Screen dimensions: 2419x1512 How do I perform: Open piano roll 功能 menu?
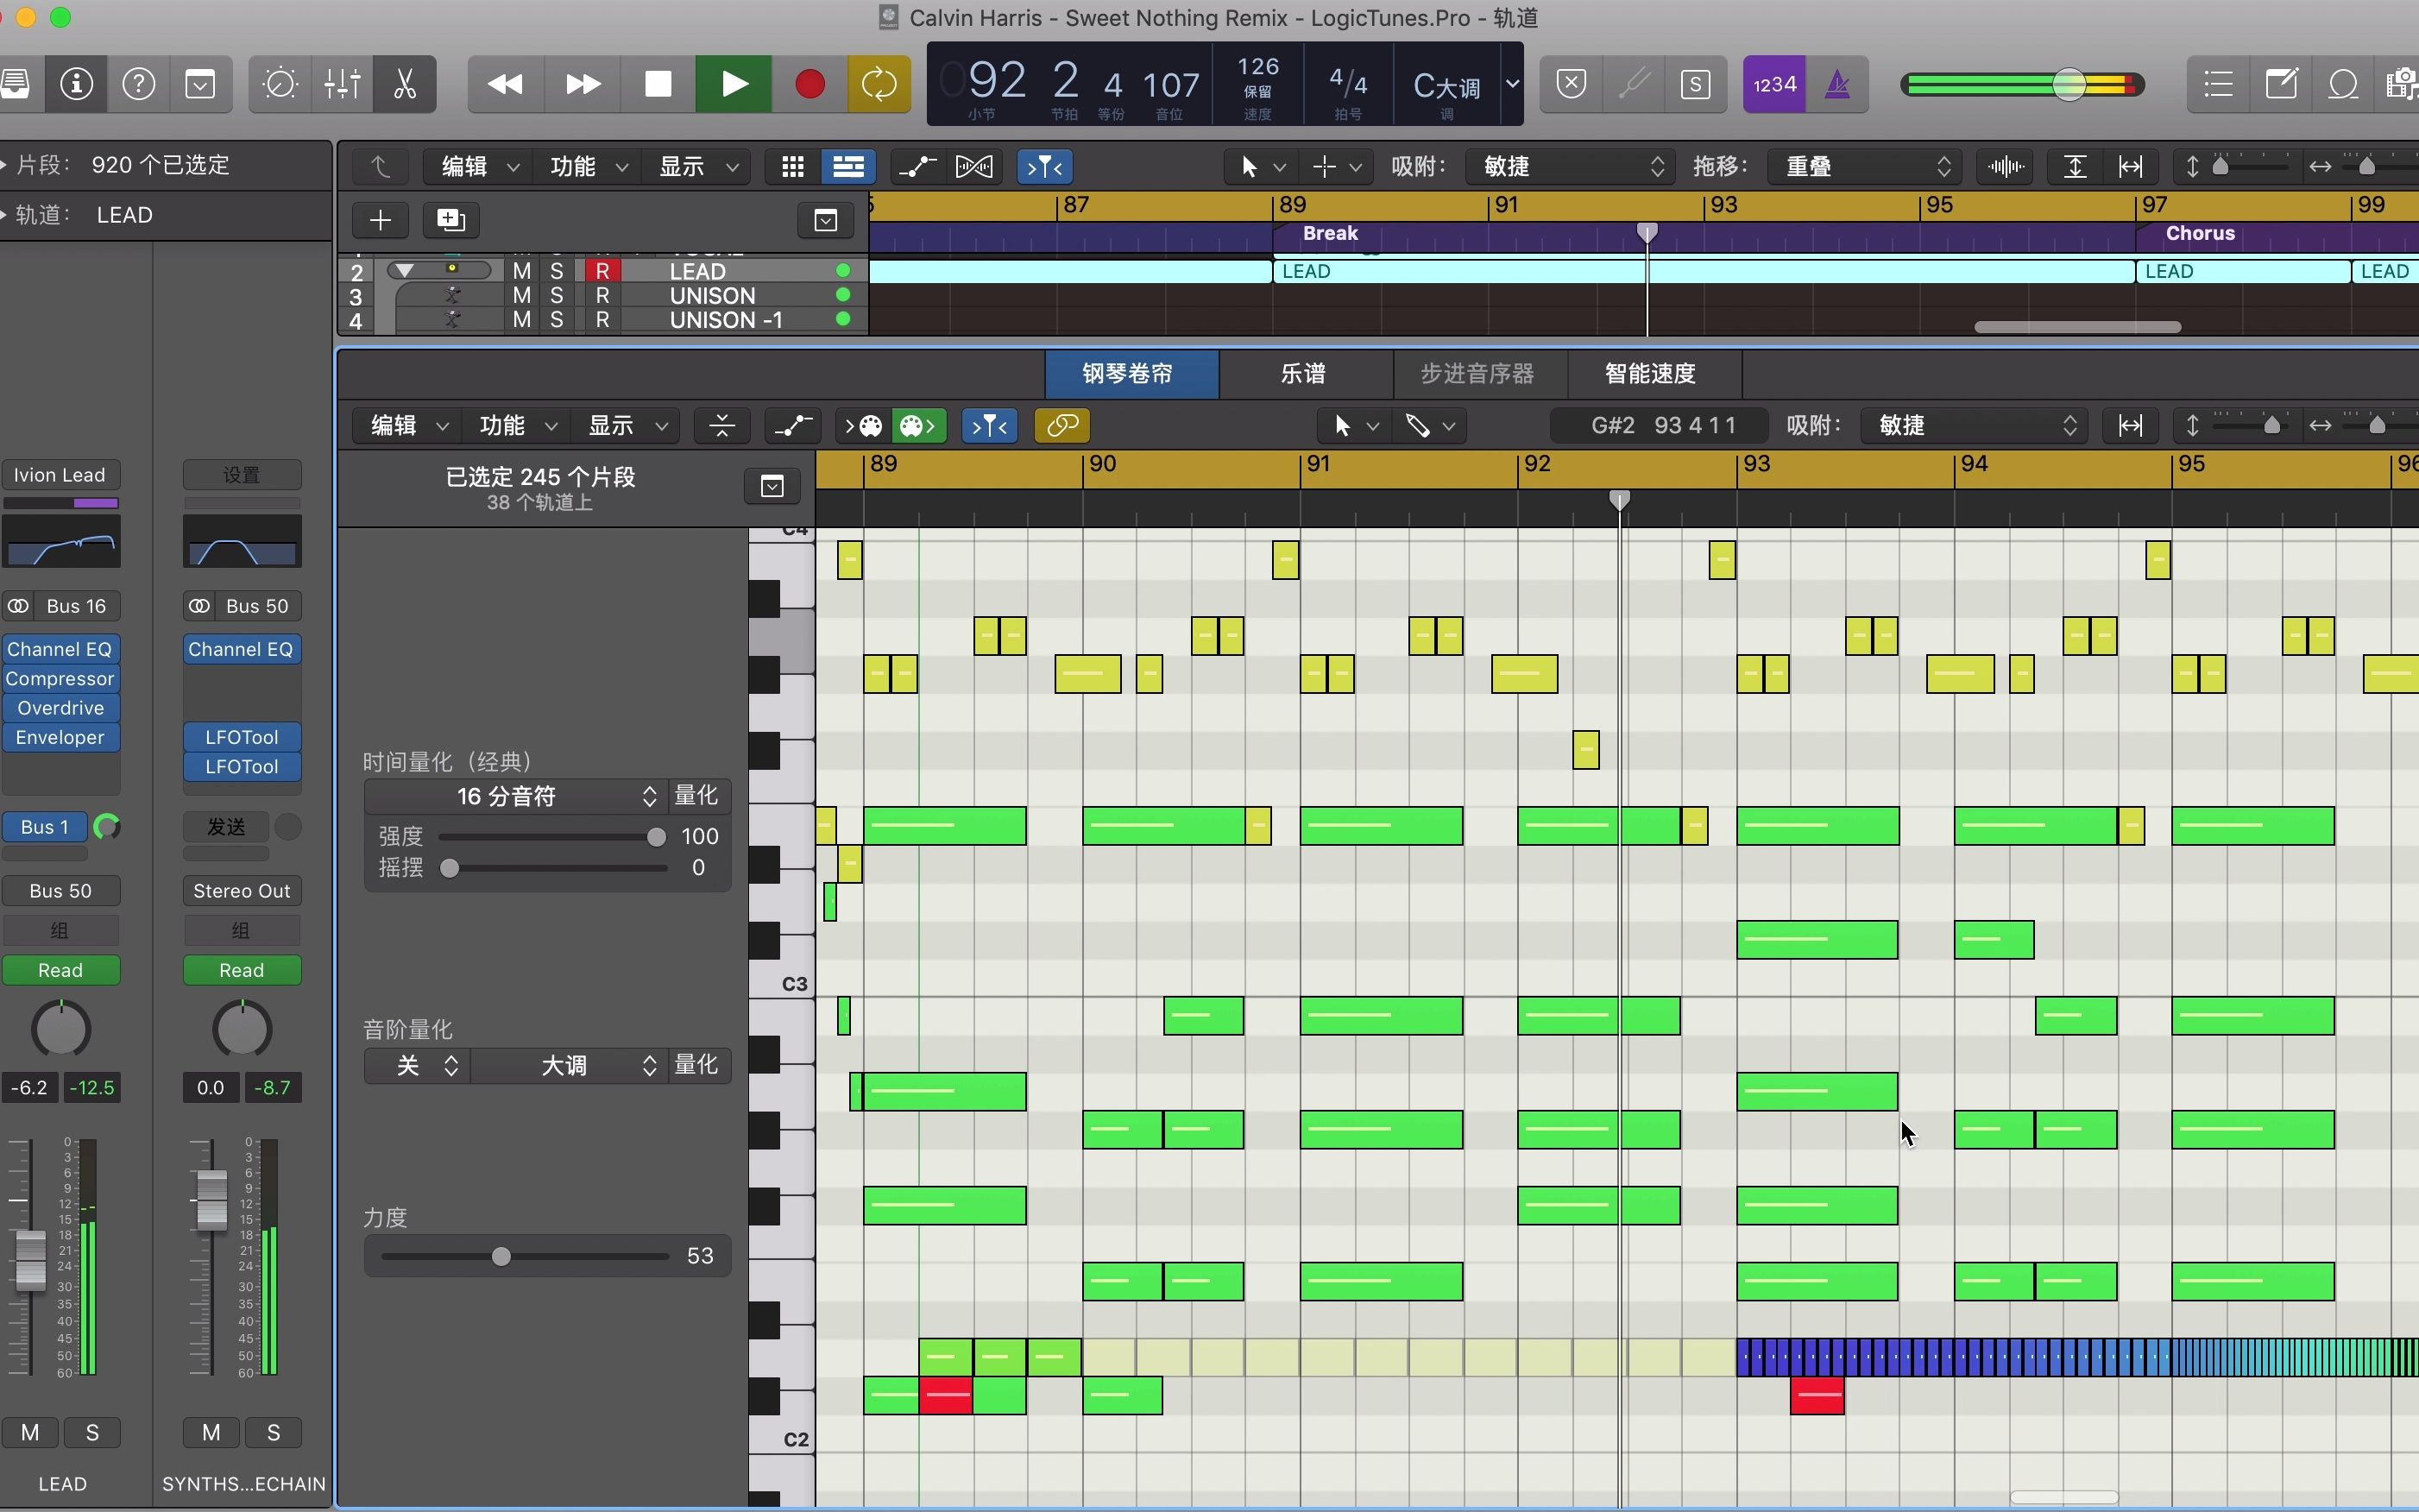pyautogui.click(x=516, y=425)
